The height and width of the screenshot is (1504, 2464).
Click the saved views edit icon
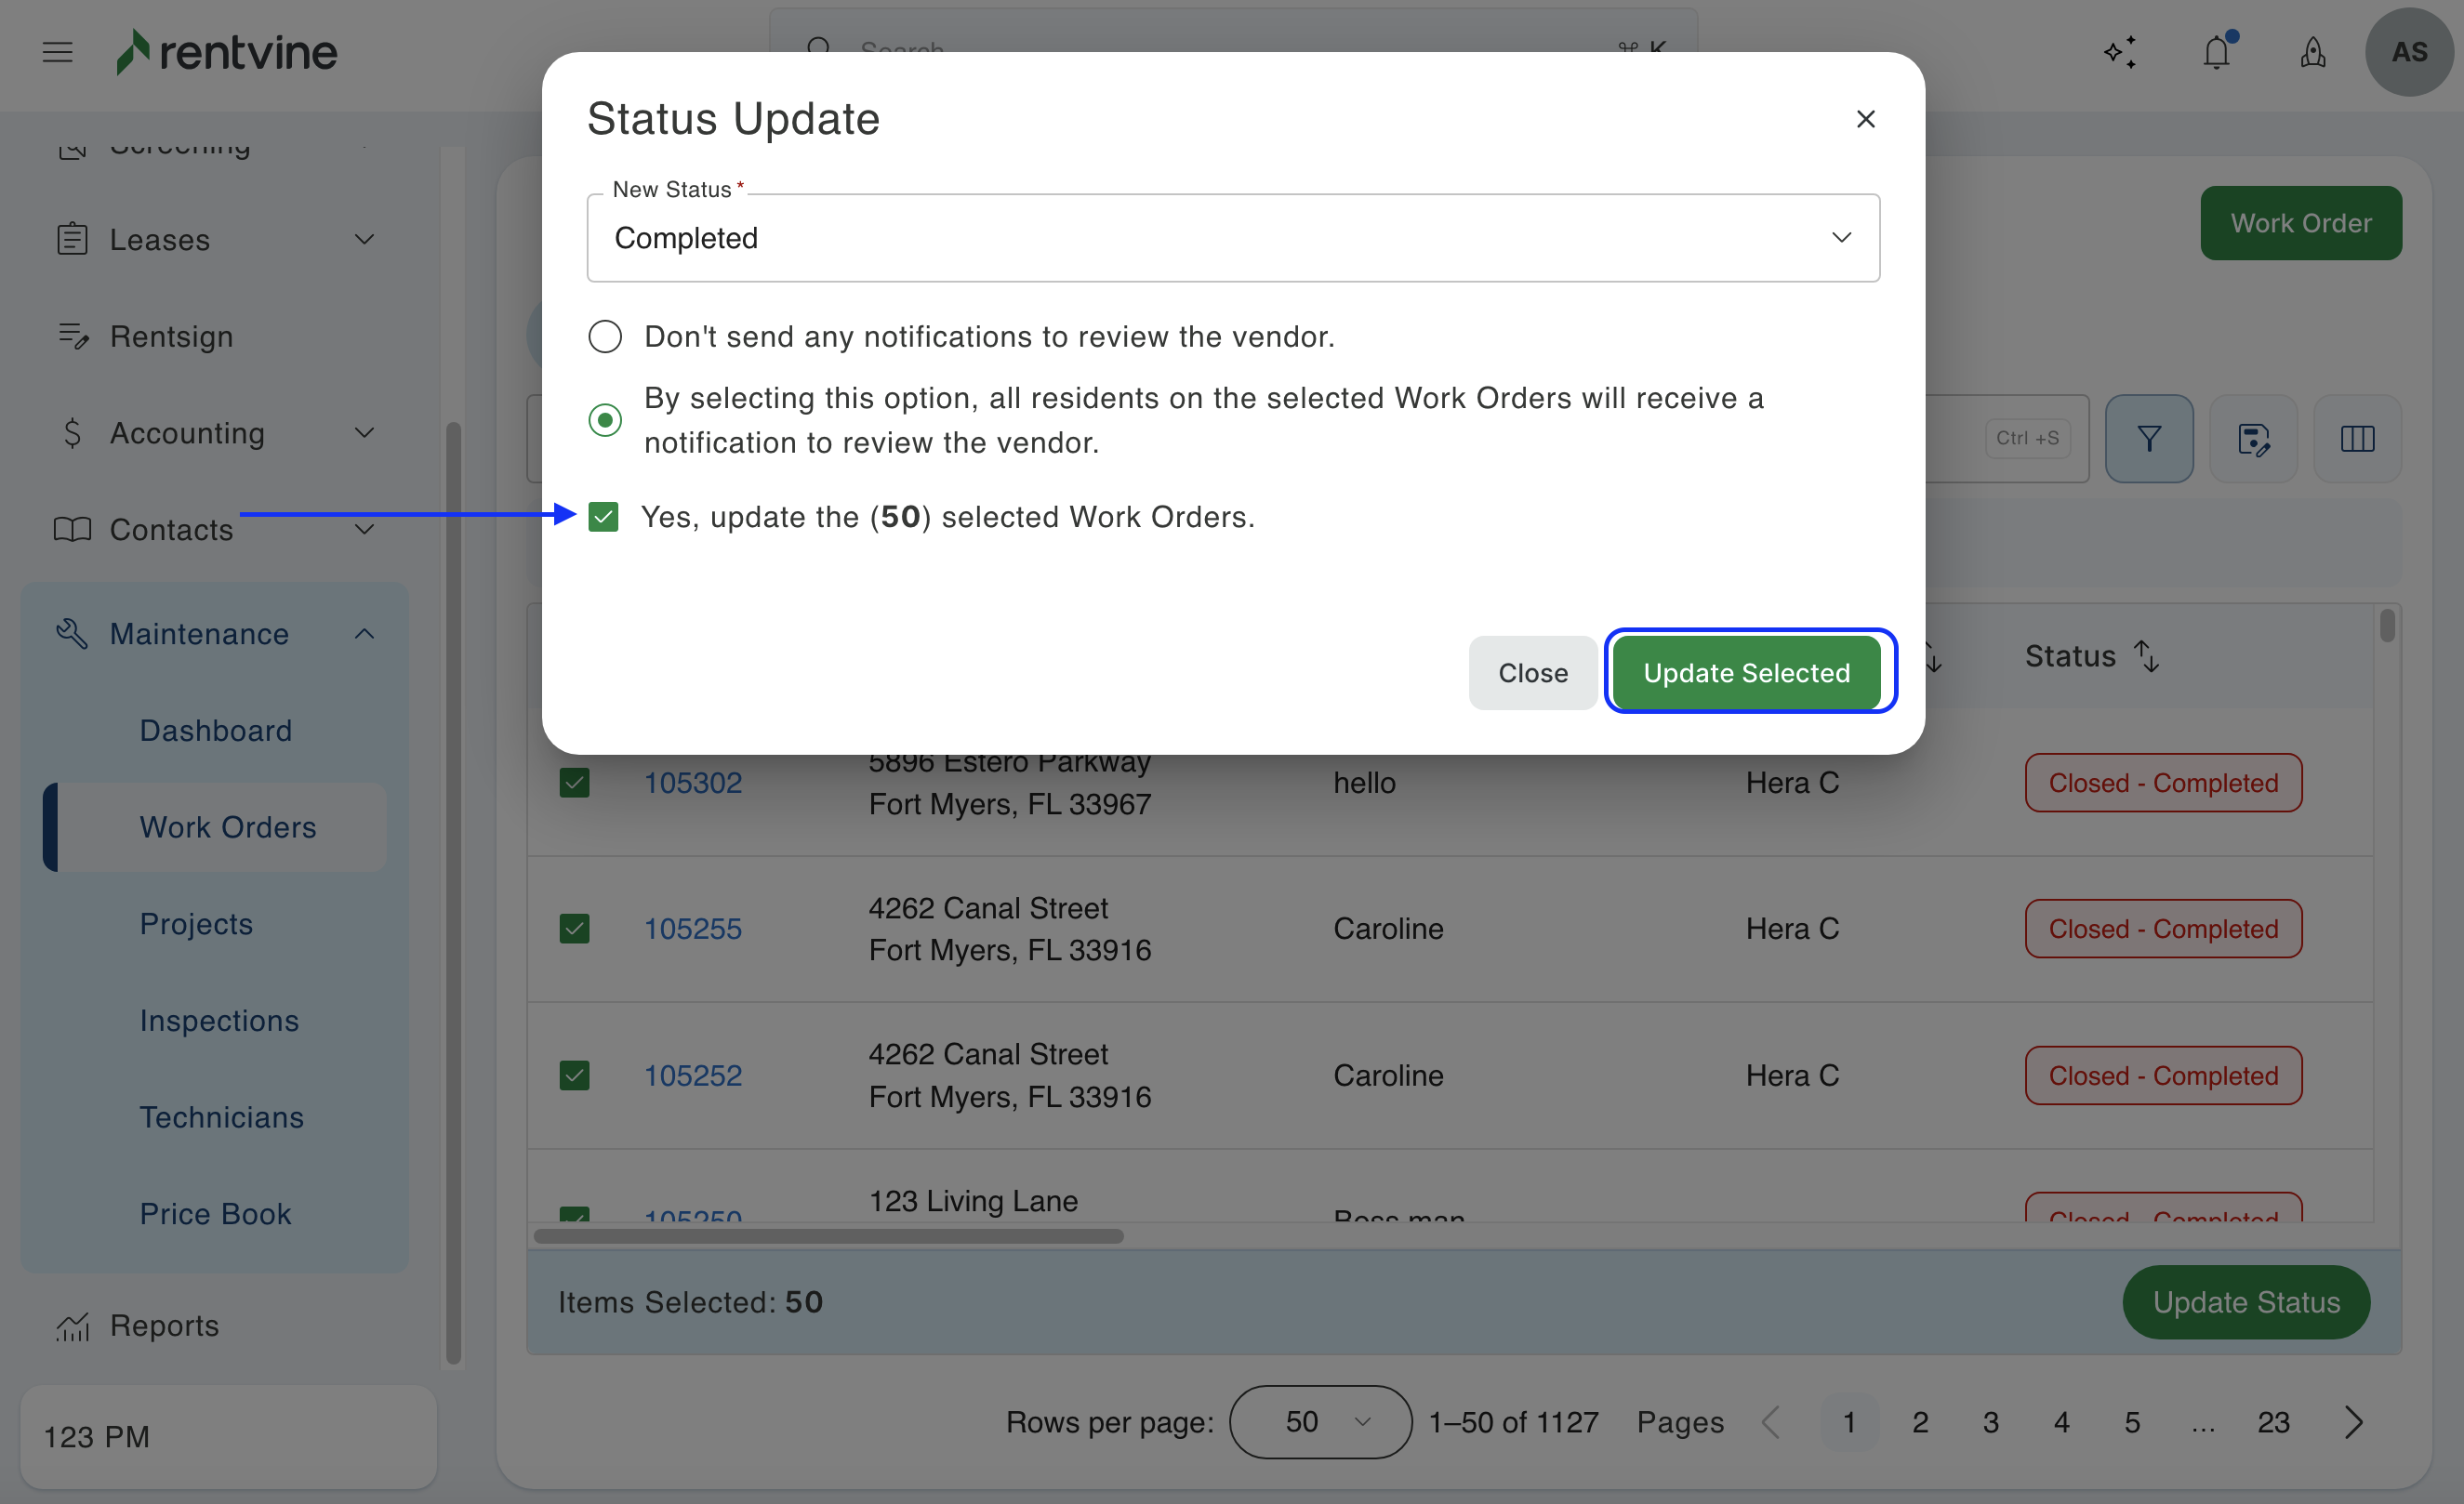tap(2253, 438)
